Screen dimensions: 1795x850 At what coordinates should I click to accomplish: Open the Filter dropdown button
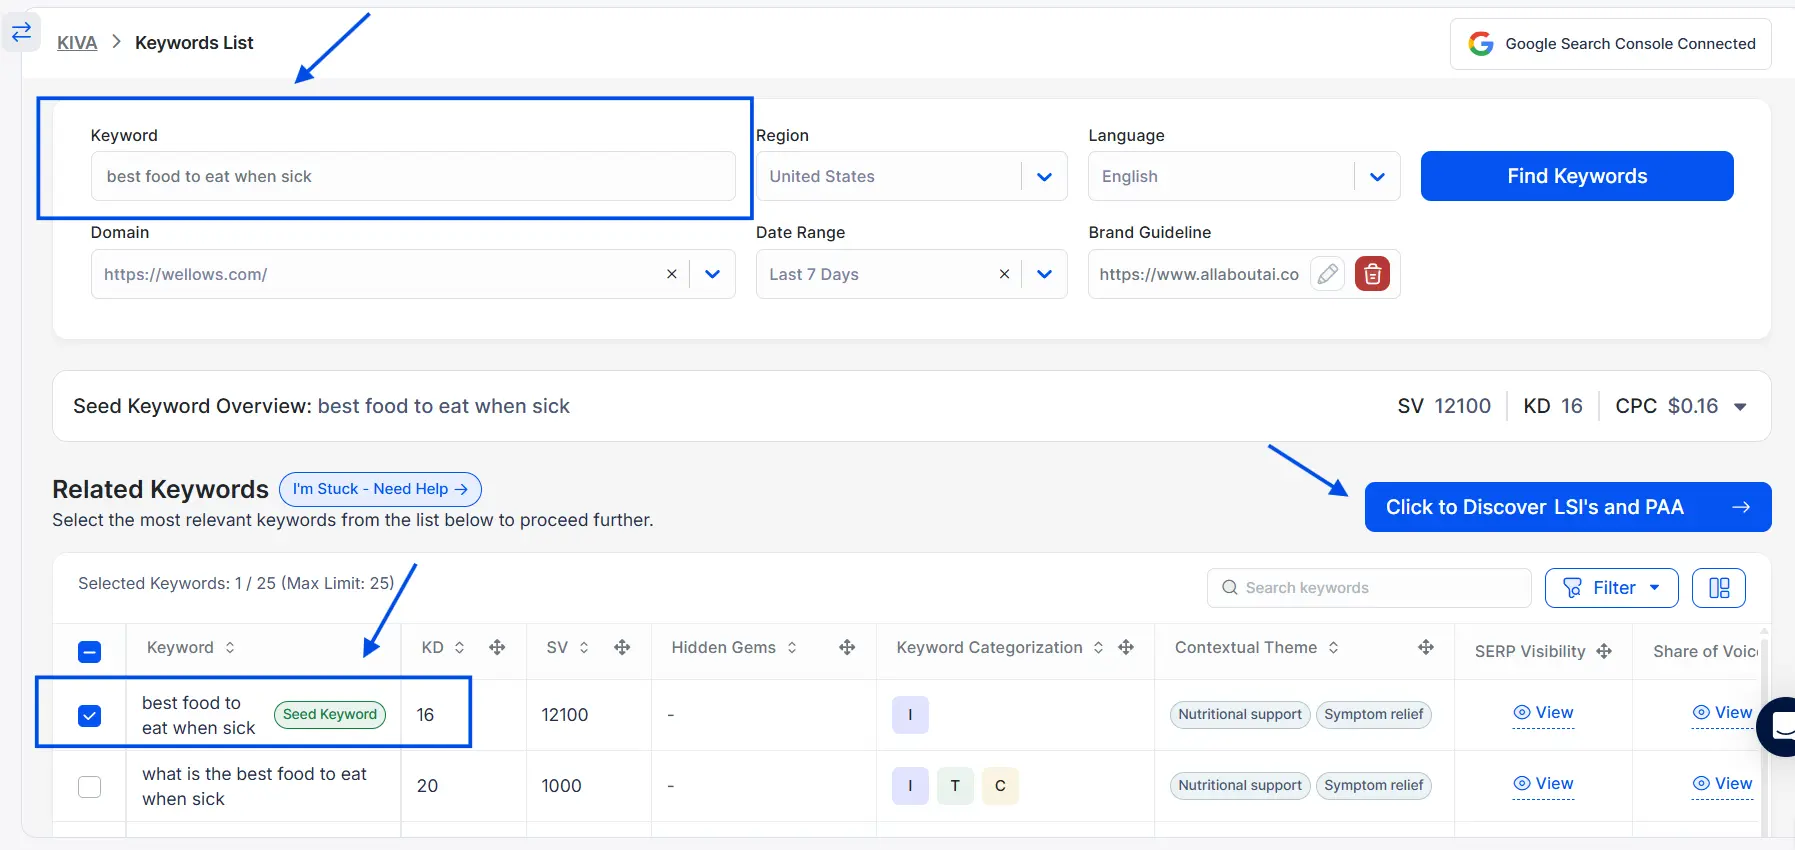[1610, 588]
